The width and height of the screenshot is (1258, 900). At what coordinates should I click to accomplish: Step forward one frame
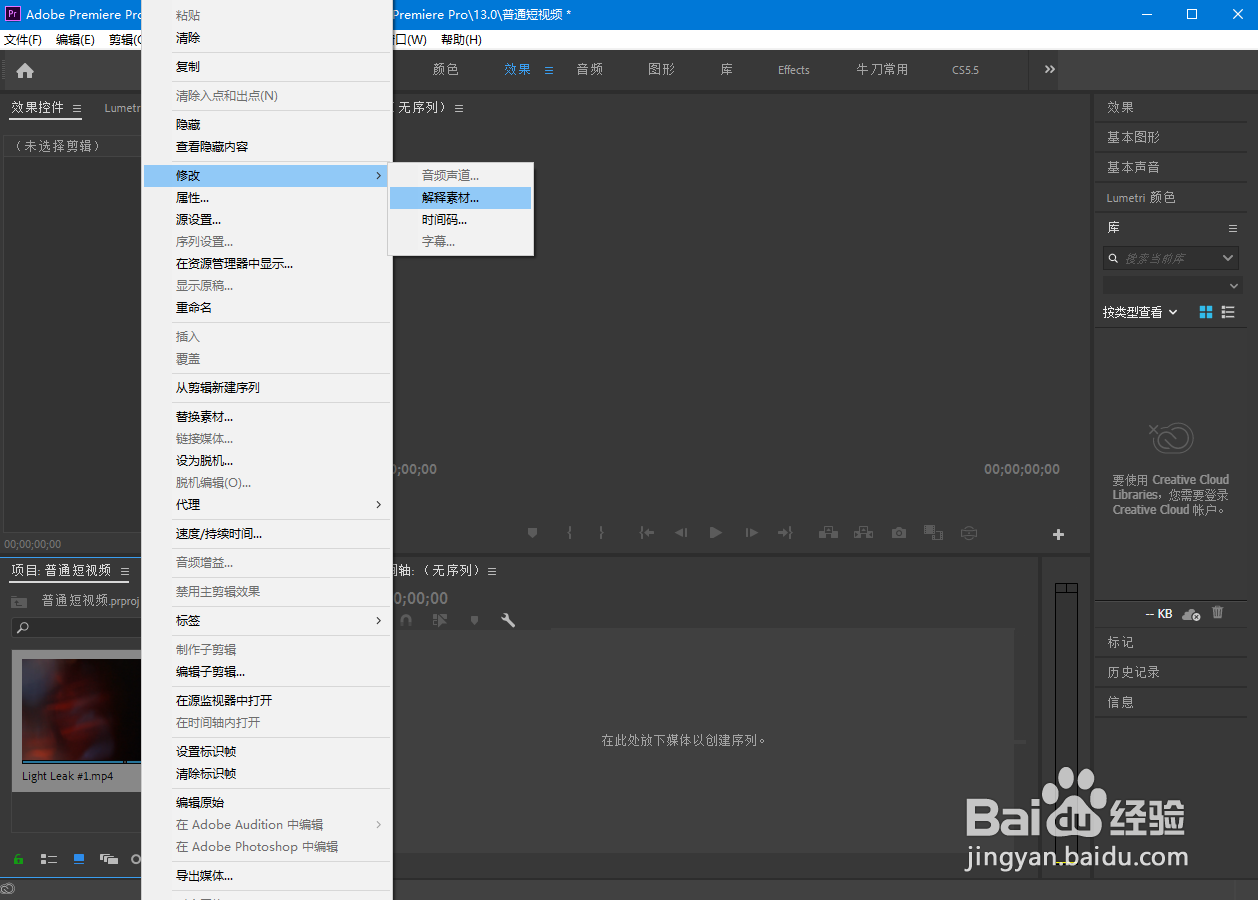click(x=751, y=533)
